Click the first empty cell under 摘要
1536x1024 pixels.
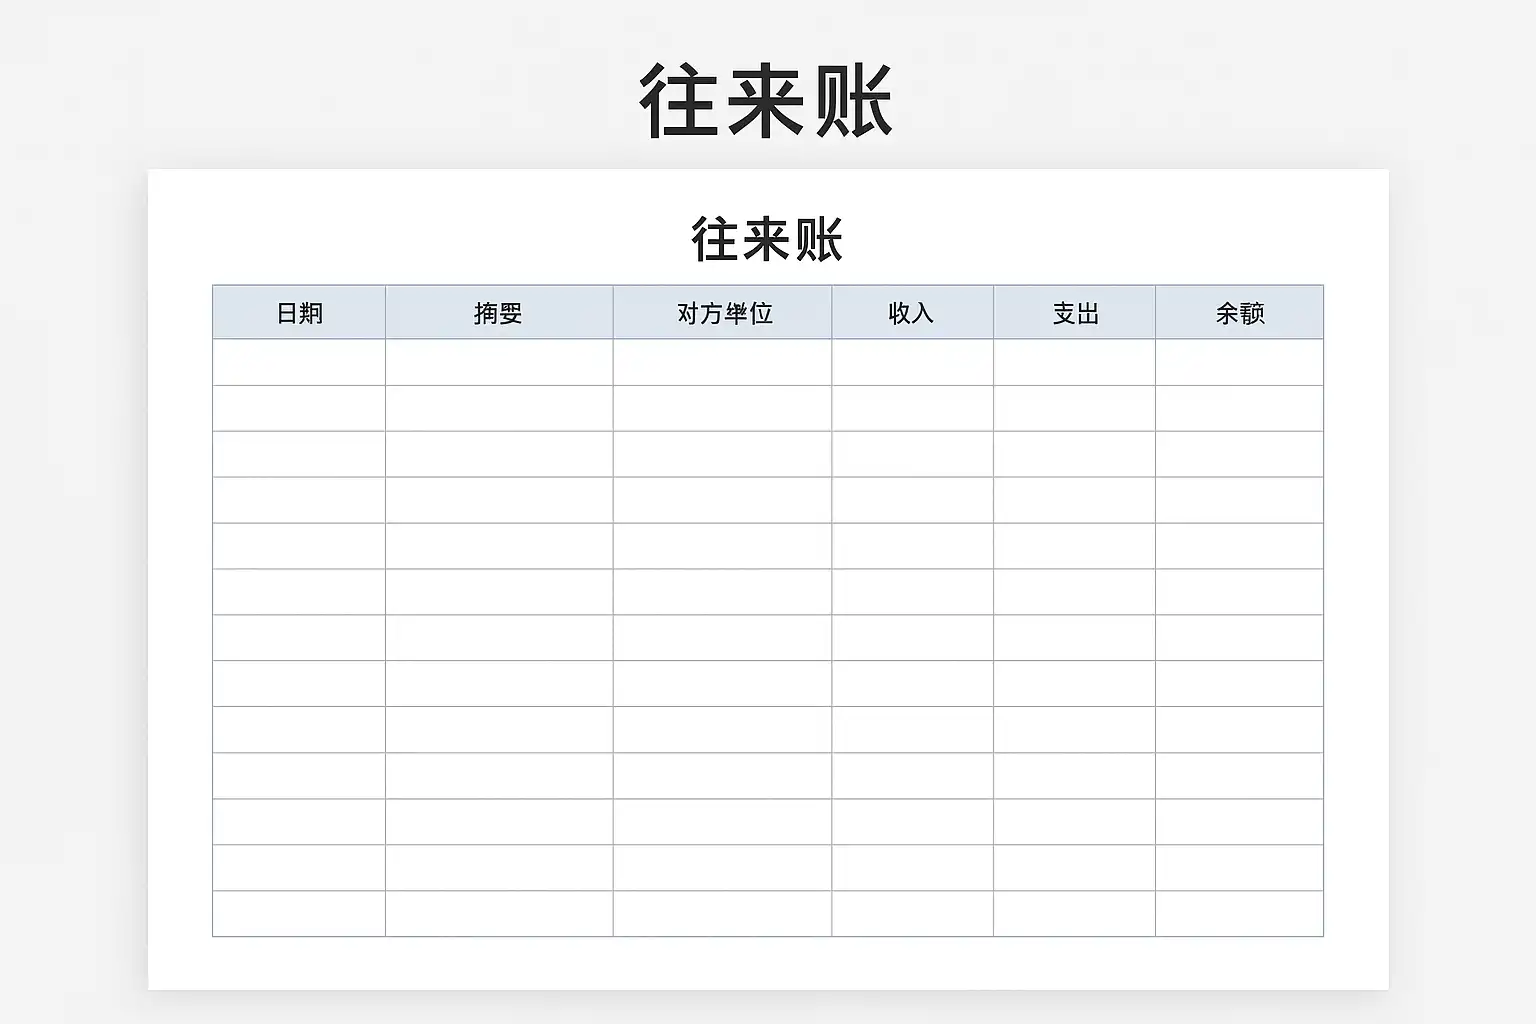499,362
